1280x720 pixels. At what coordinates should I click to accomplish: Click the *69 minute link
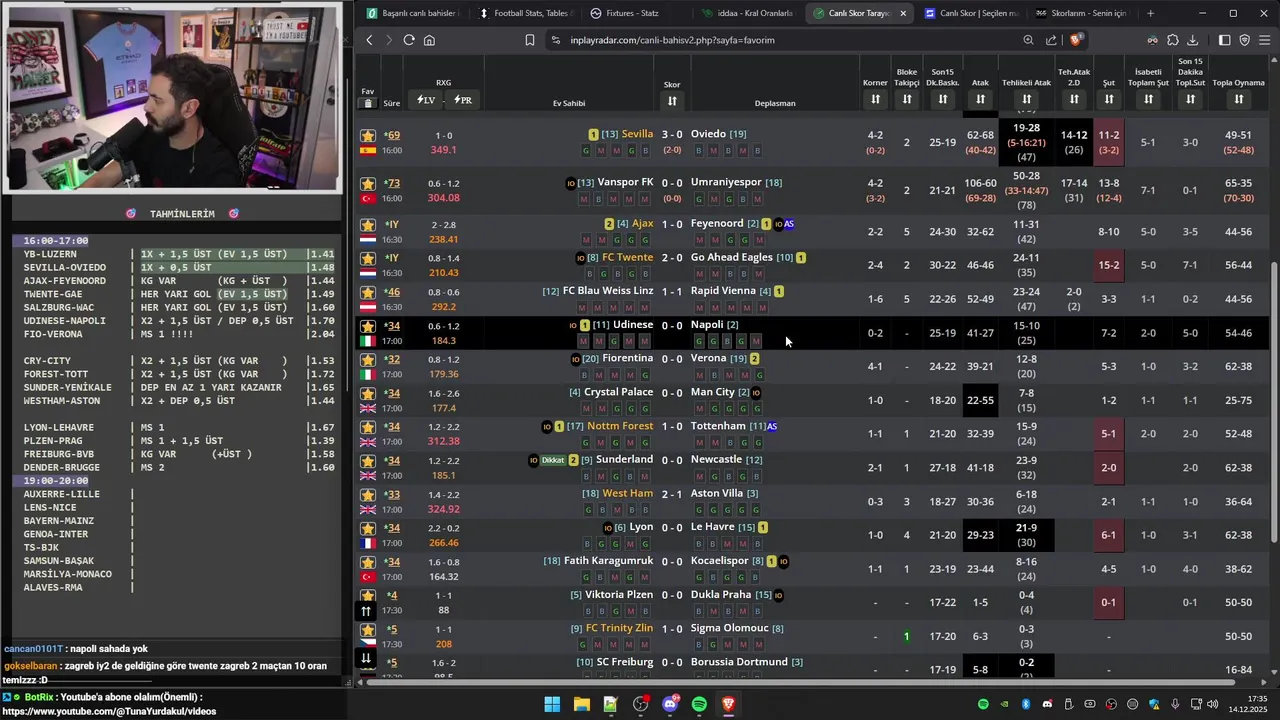392,135
